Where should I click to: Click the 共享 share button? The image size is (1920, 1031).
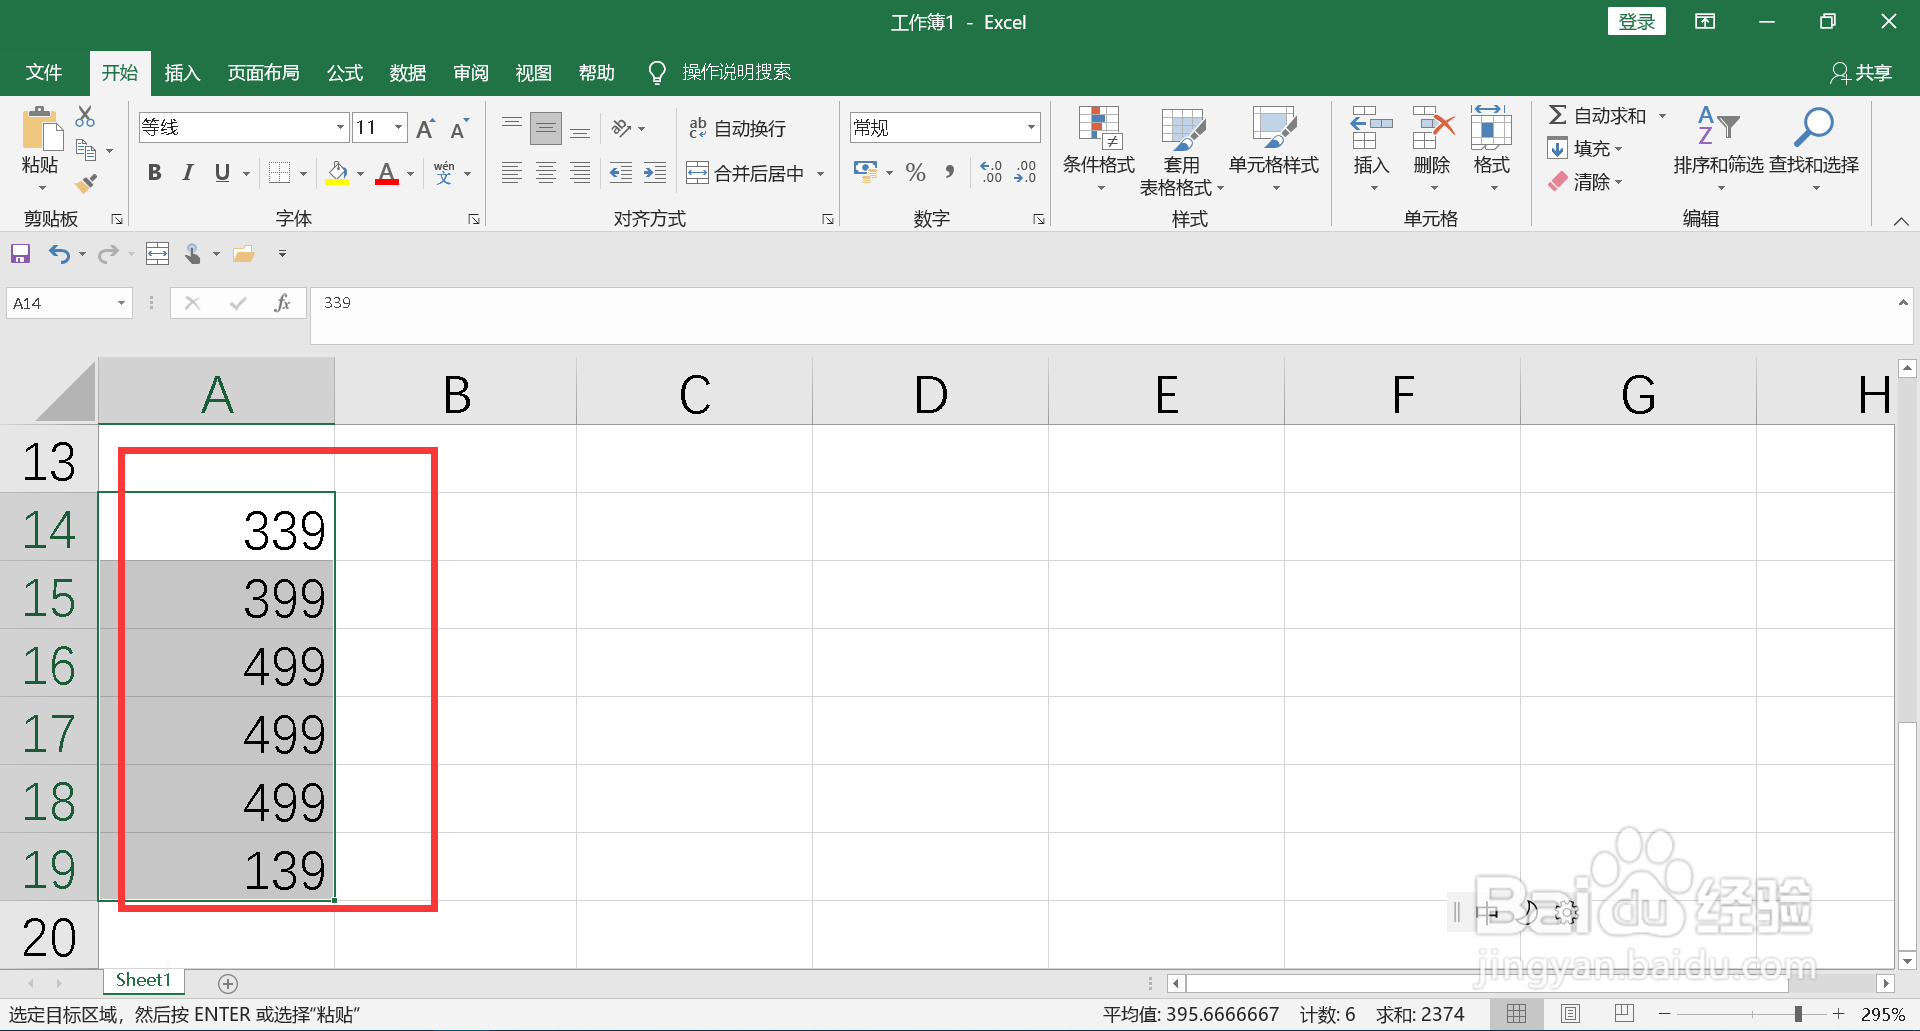coord(1862,72)
